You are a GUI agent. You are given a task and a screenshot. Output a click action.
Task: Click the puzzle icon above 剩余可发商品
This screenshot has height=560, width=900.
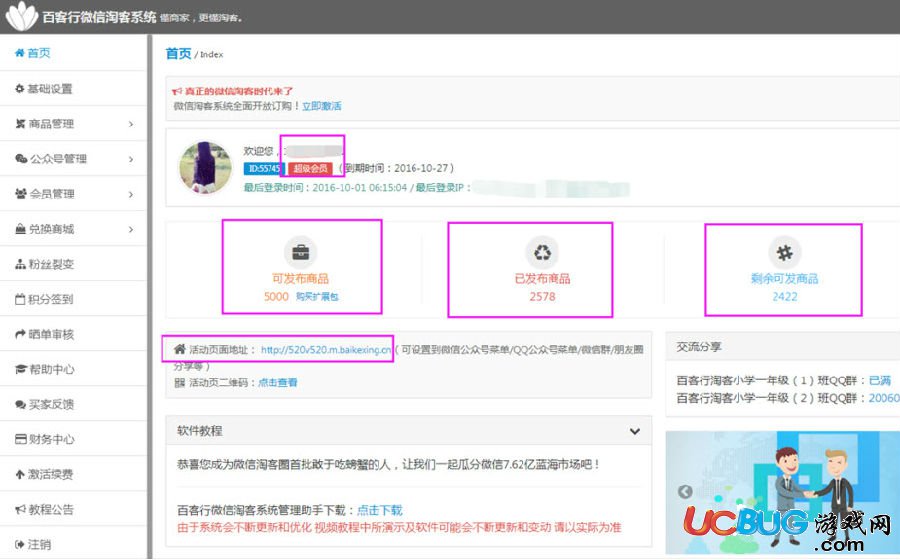pos(785,252)
